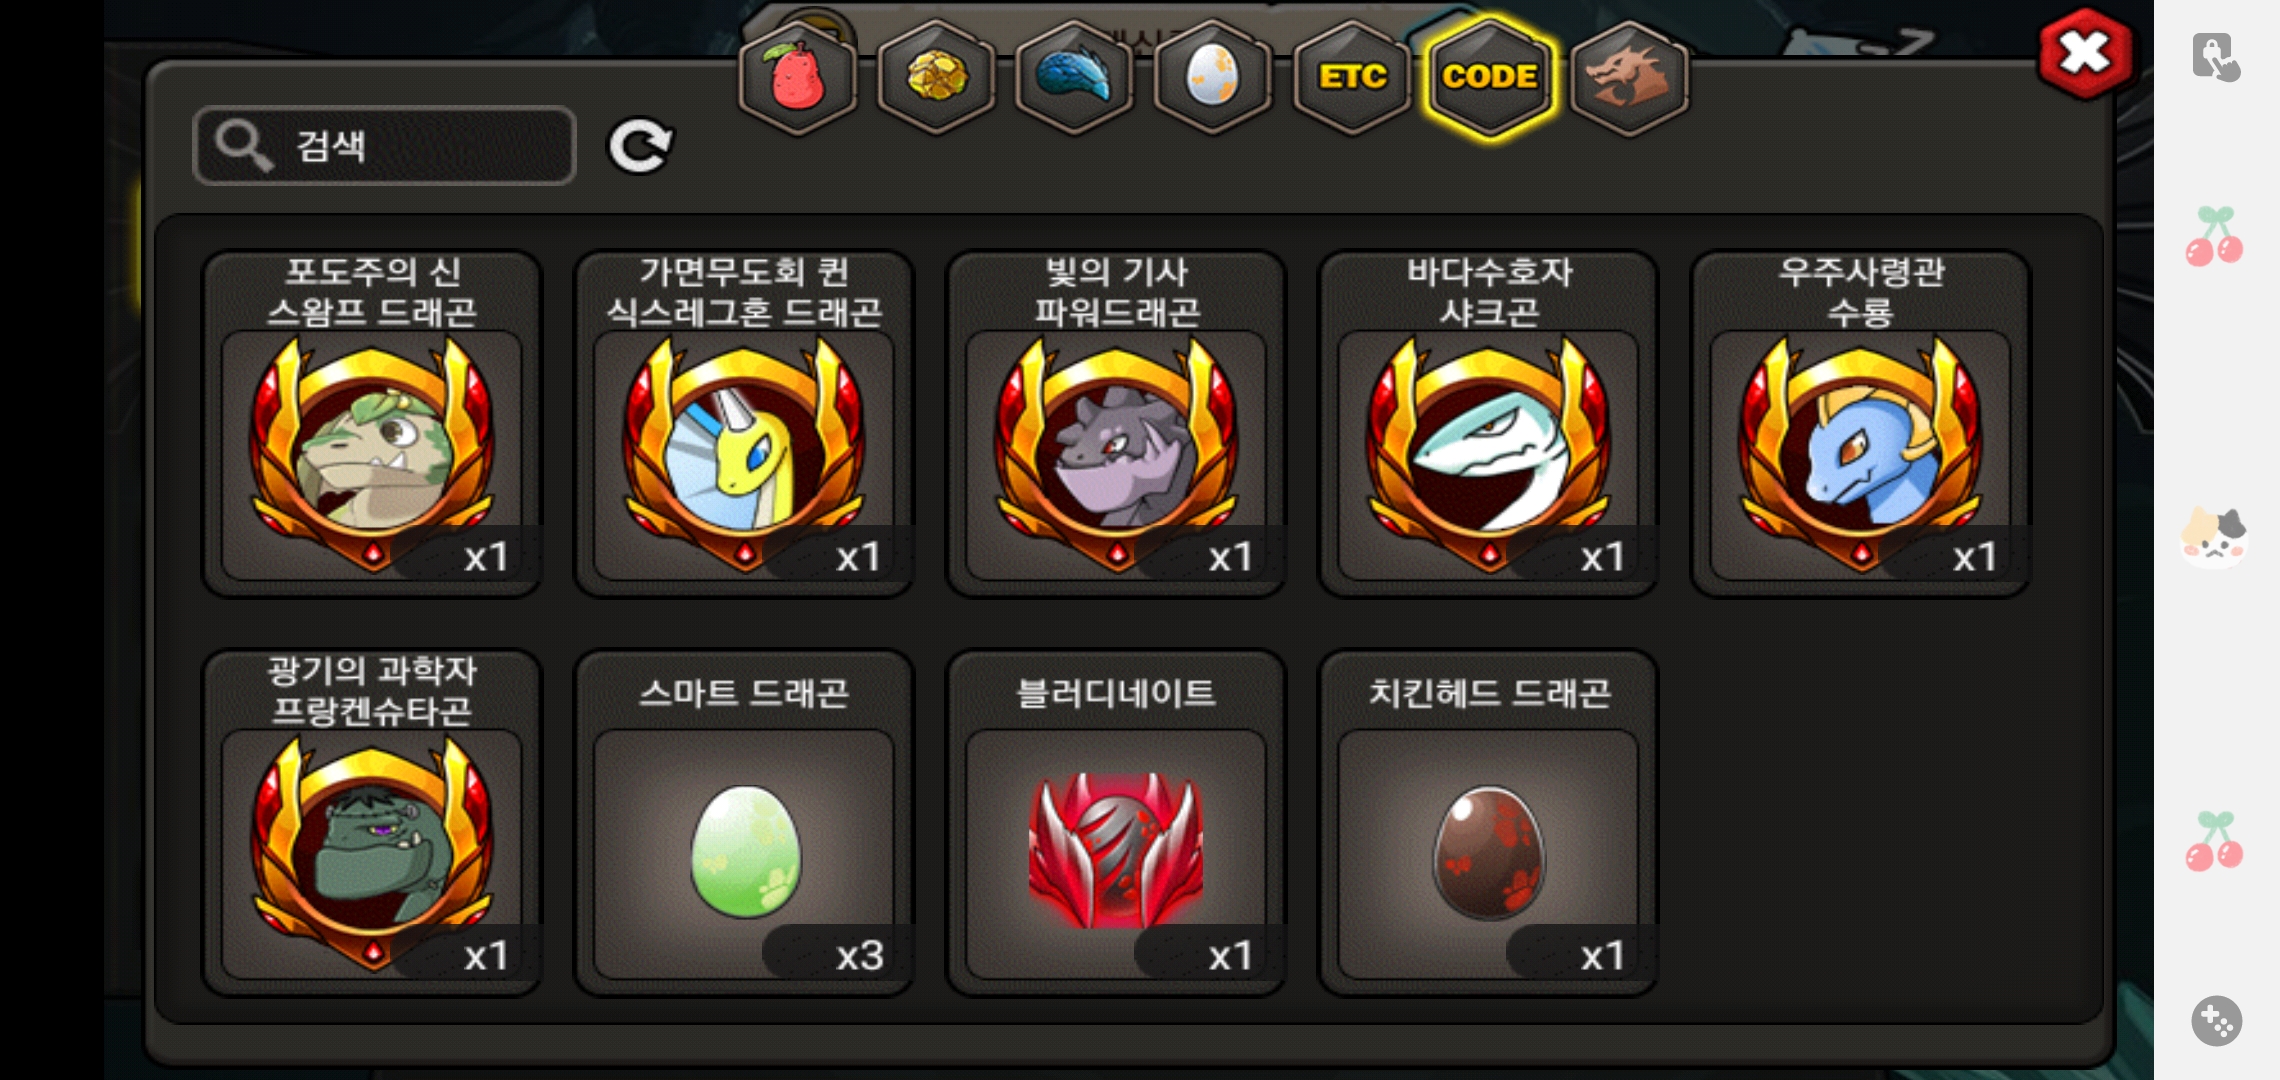Select 포도주의 신 스왐프 드래곤 item
The image size is (2280, 1080).
tap(372, 424)
